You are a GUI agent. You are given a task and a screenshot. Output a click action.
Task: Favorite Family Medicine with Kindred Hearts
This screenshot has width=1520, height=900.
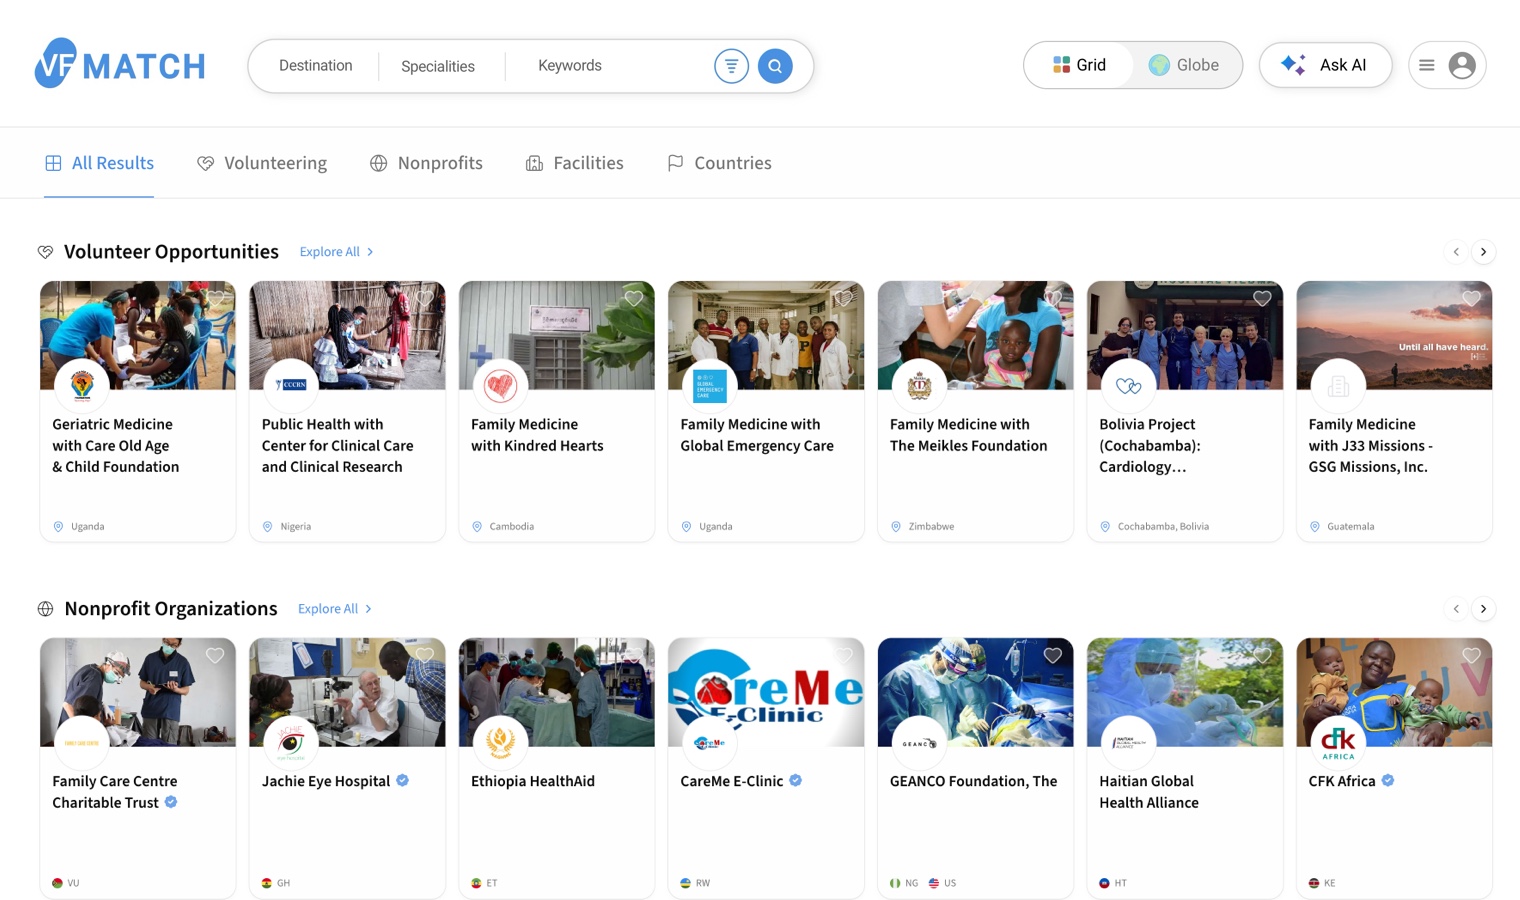pos(634,298)
